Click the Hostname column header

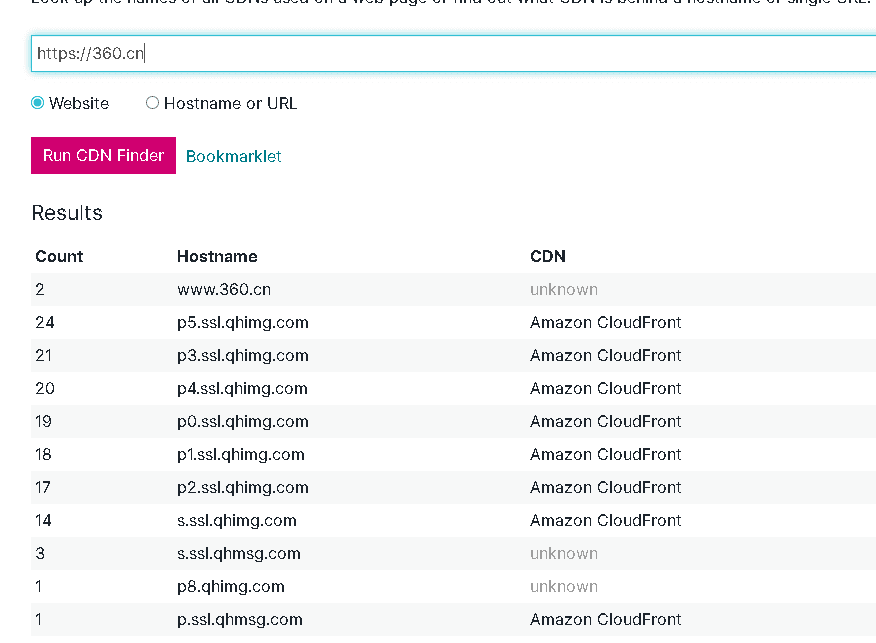click(217, 256)
